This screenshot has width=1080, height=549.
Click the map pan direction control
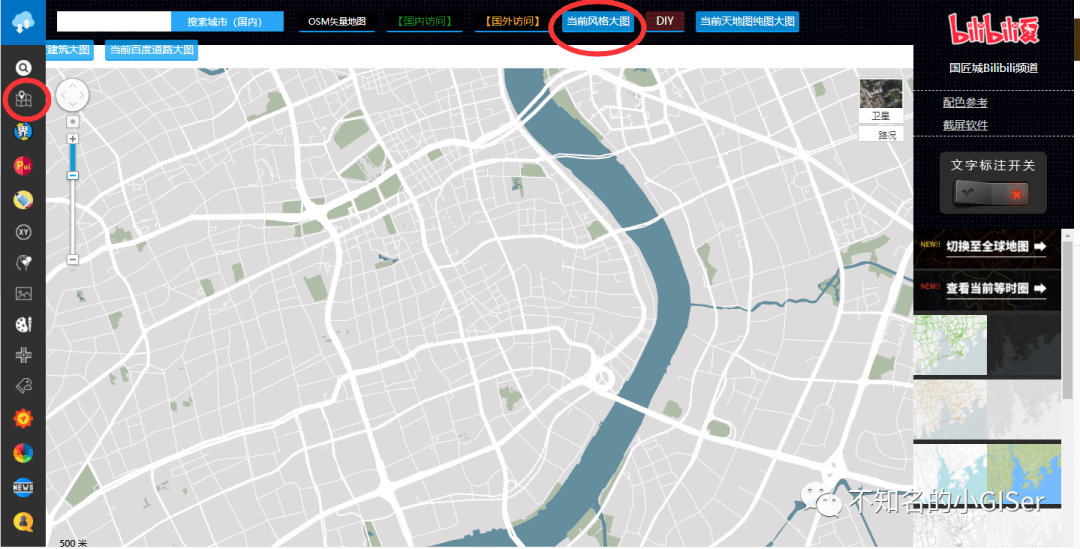tap(72, 95)
